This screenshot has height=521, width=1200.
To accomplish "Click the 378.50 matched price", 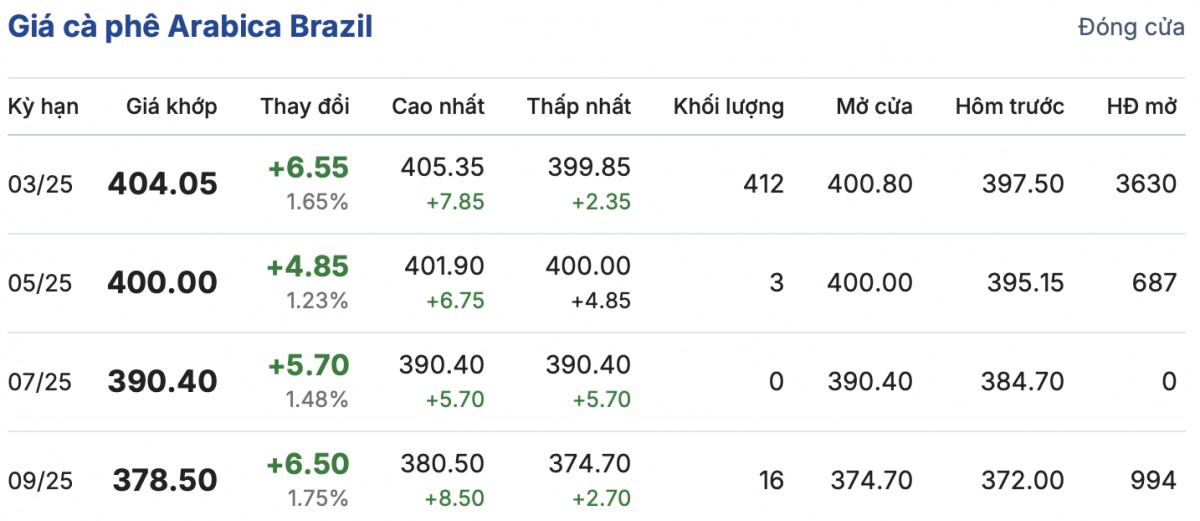I will 165,481.
